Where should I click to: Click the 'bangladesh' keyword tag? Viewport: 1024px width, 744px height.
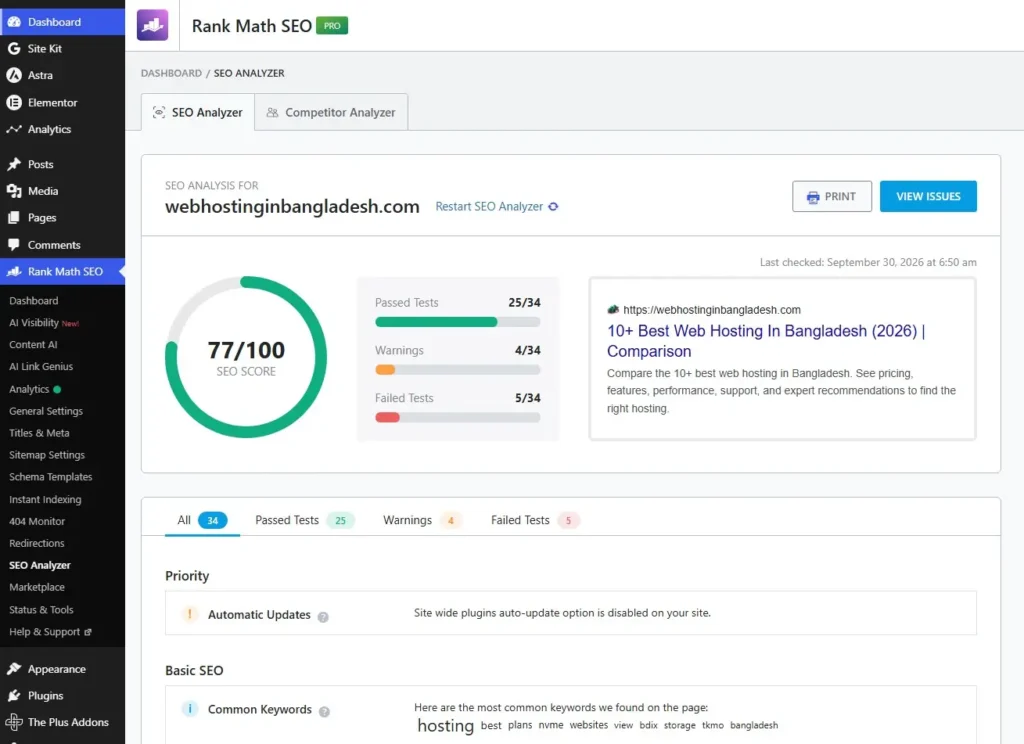(754, 725)
